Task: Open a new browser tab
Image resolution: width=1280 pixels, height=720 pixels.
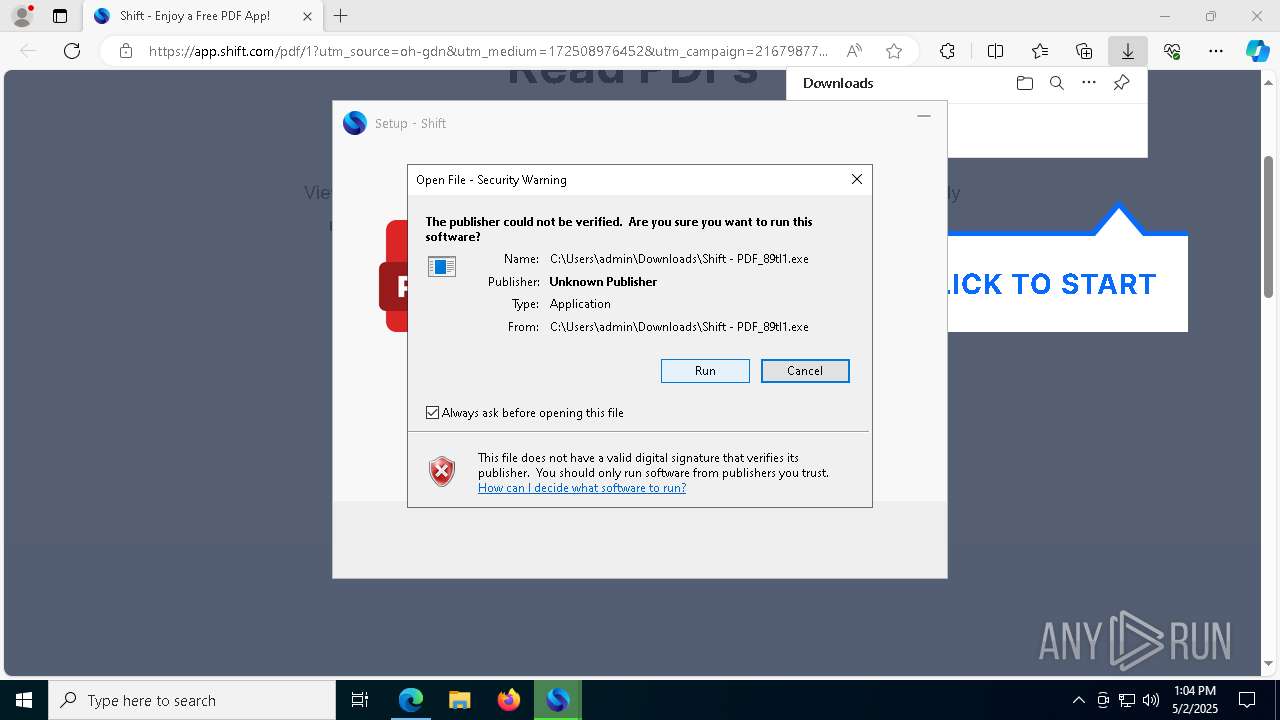Action: (x=341, y=16)
